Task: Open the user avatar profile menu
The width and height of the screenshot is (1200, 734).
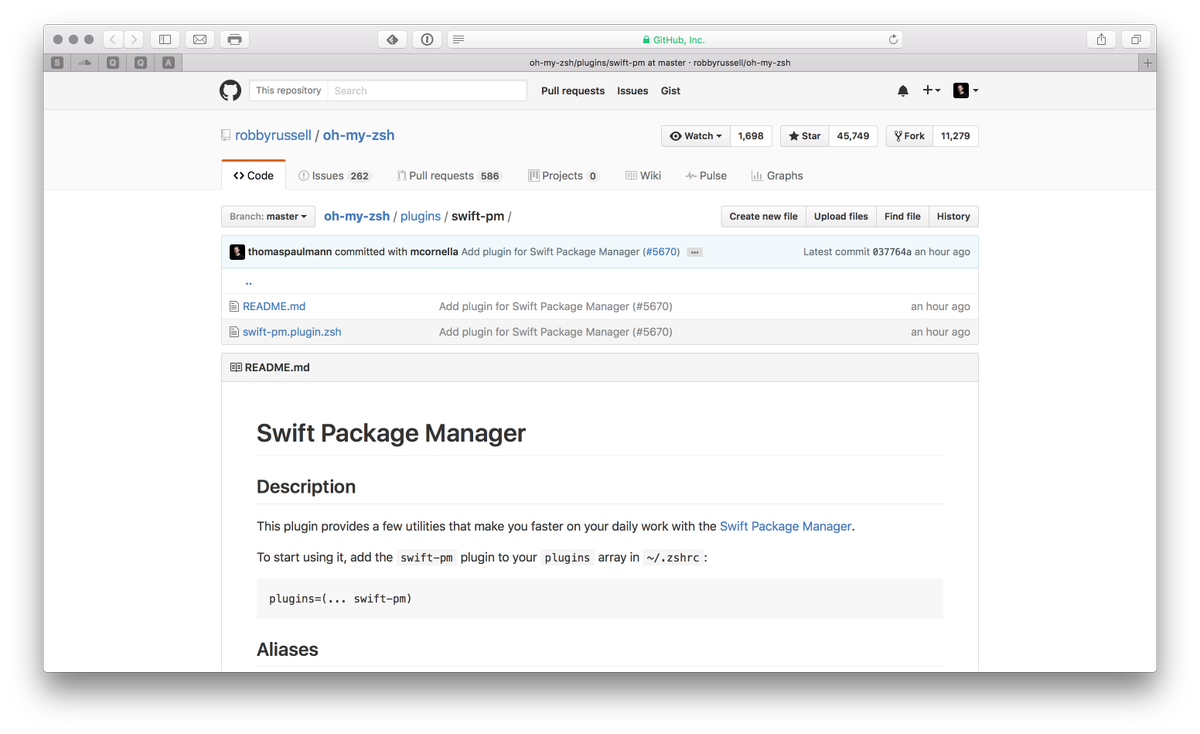Action: pos(966,90)
